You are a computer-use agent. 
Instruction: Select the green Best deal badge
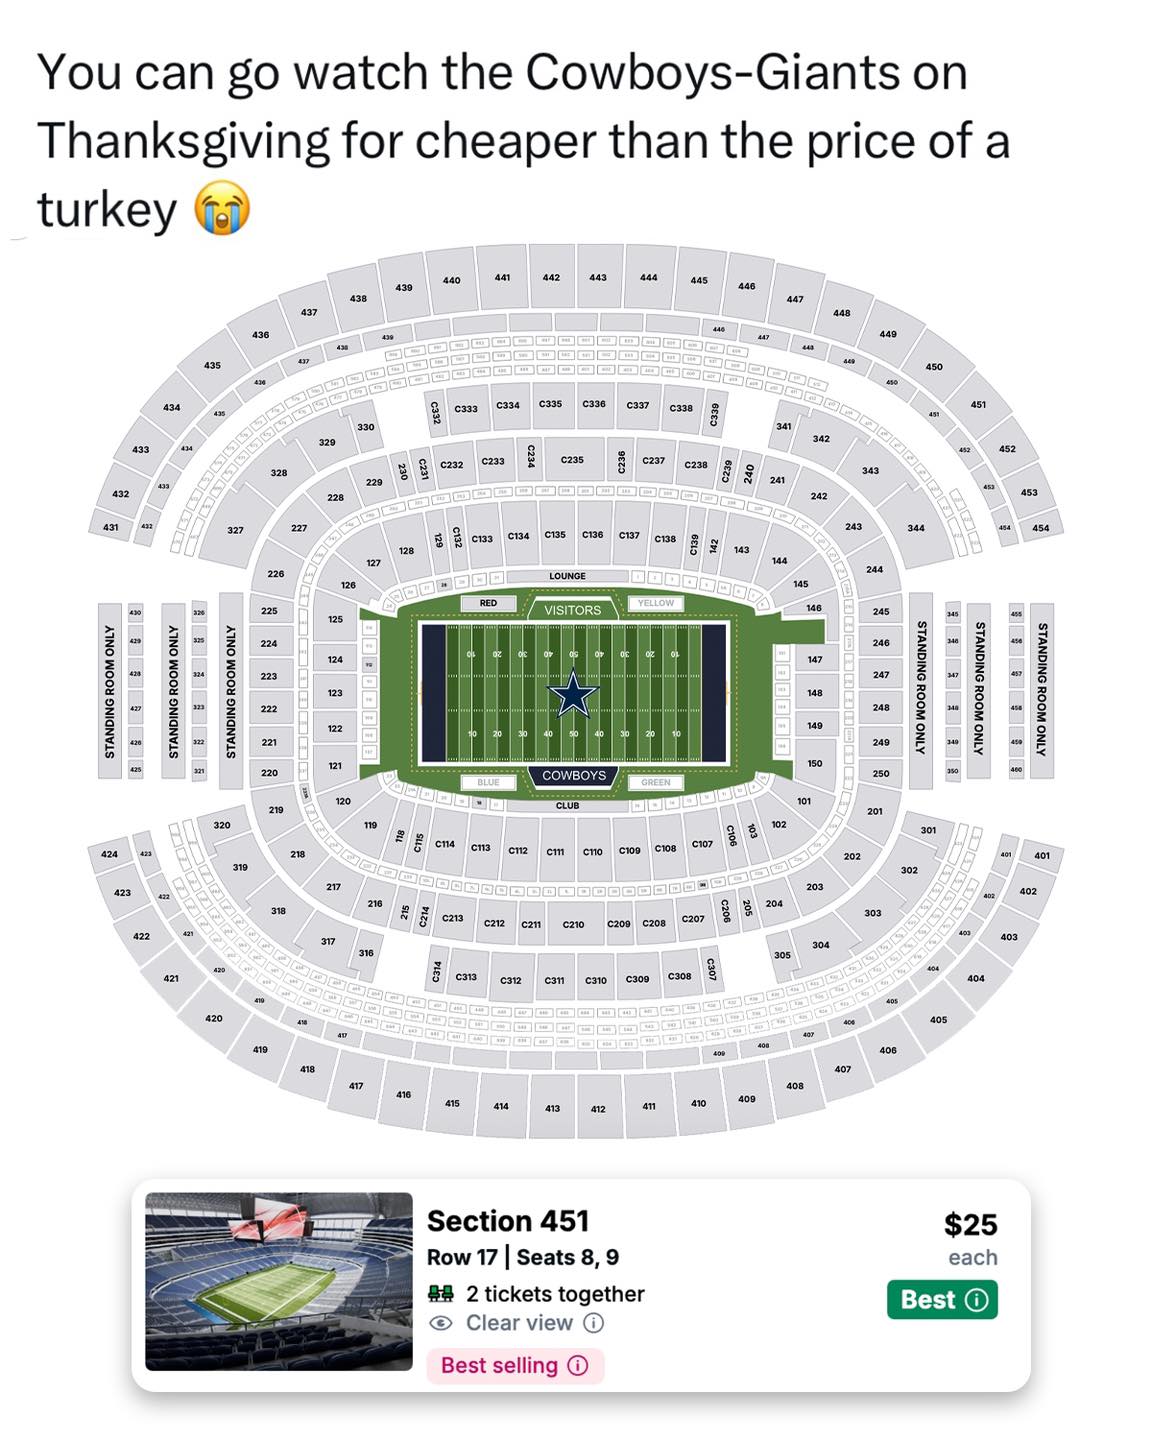pos(942,1299)
